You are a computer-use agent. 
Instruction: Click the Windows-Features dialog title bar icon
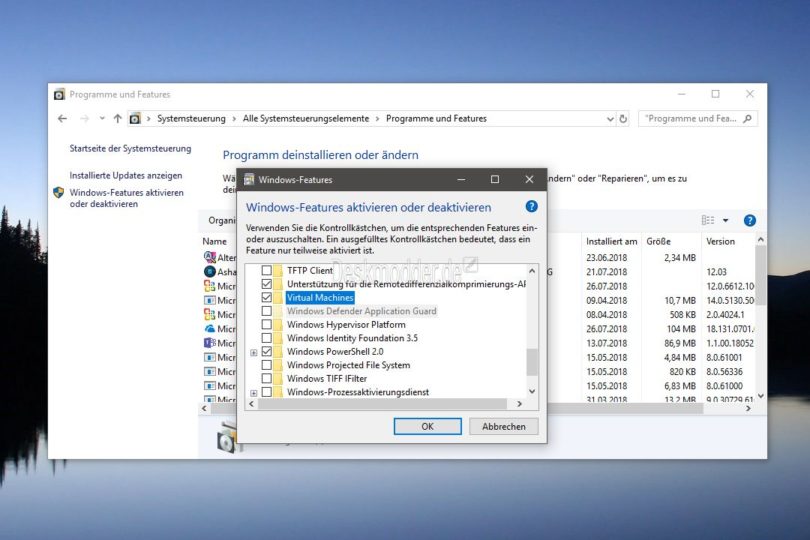pos(249,180)
